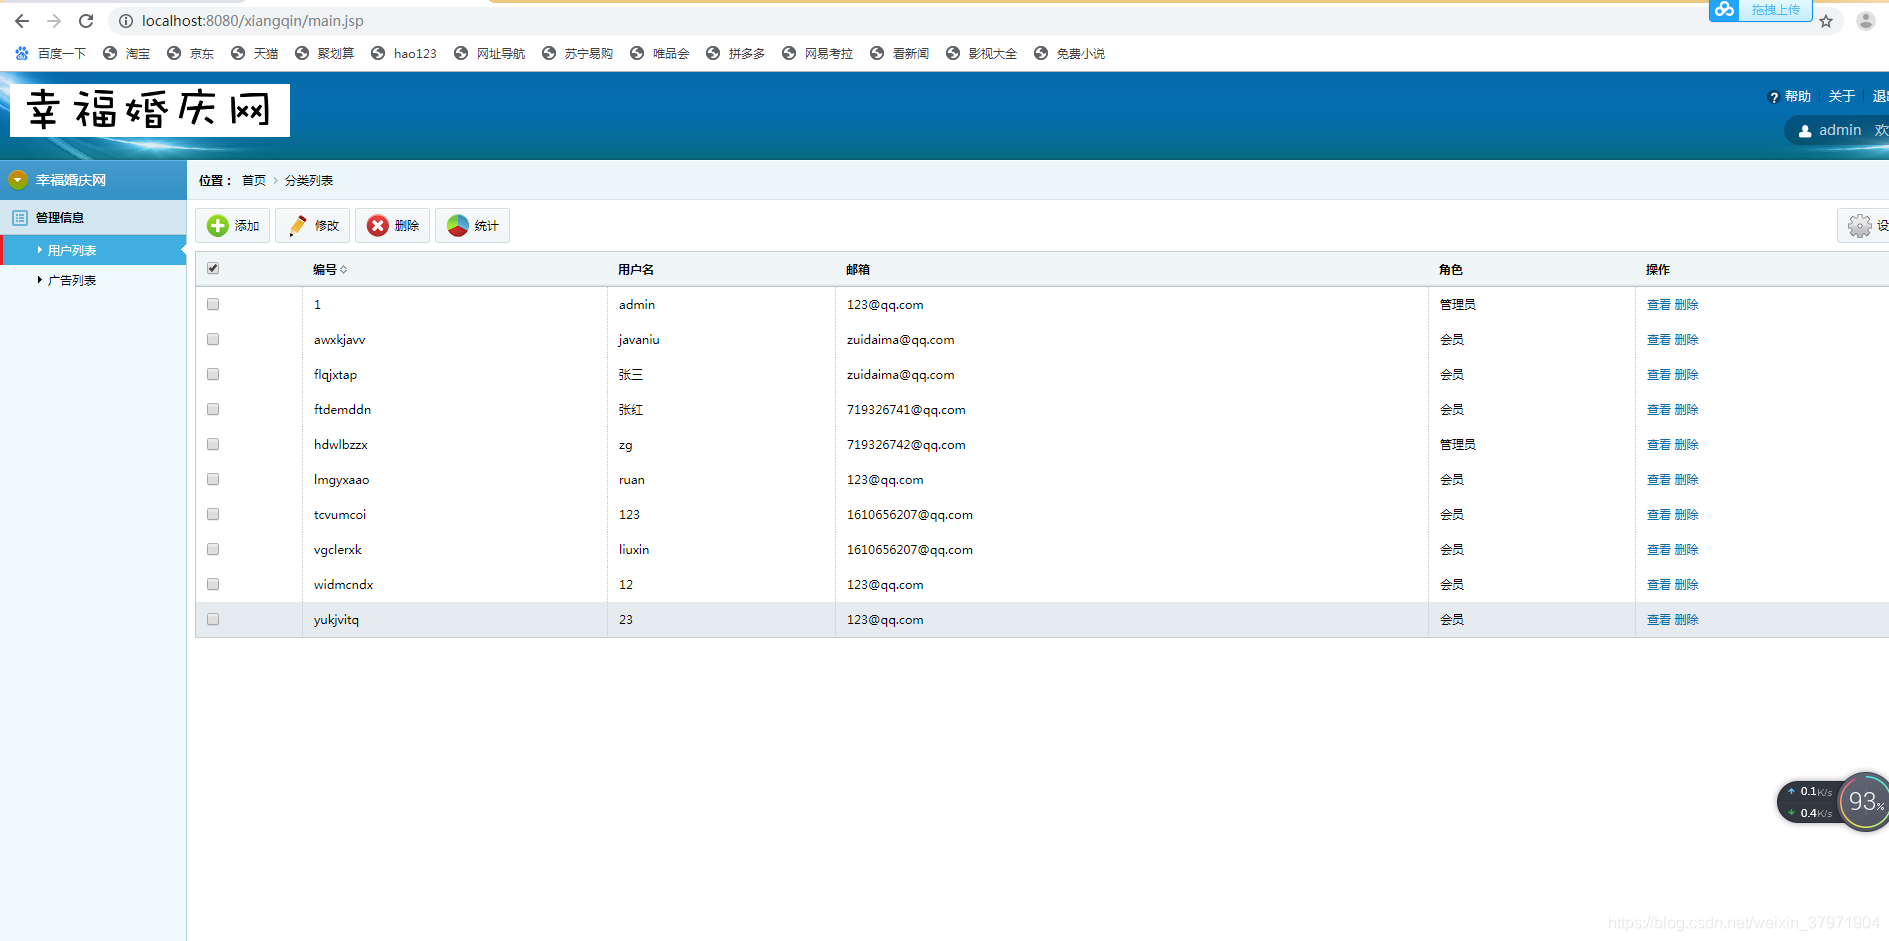
Task: Check the checkbox for row ftdemddn
Action: pos(213,409)
